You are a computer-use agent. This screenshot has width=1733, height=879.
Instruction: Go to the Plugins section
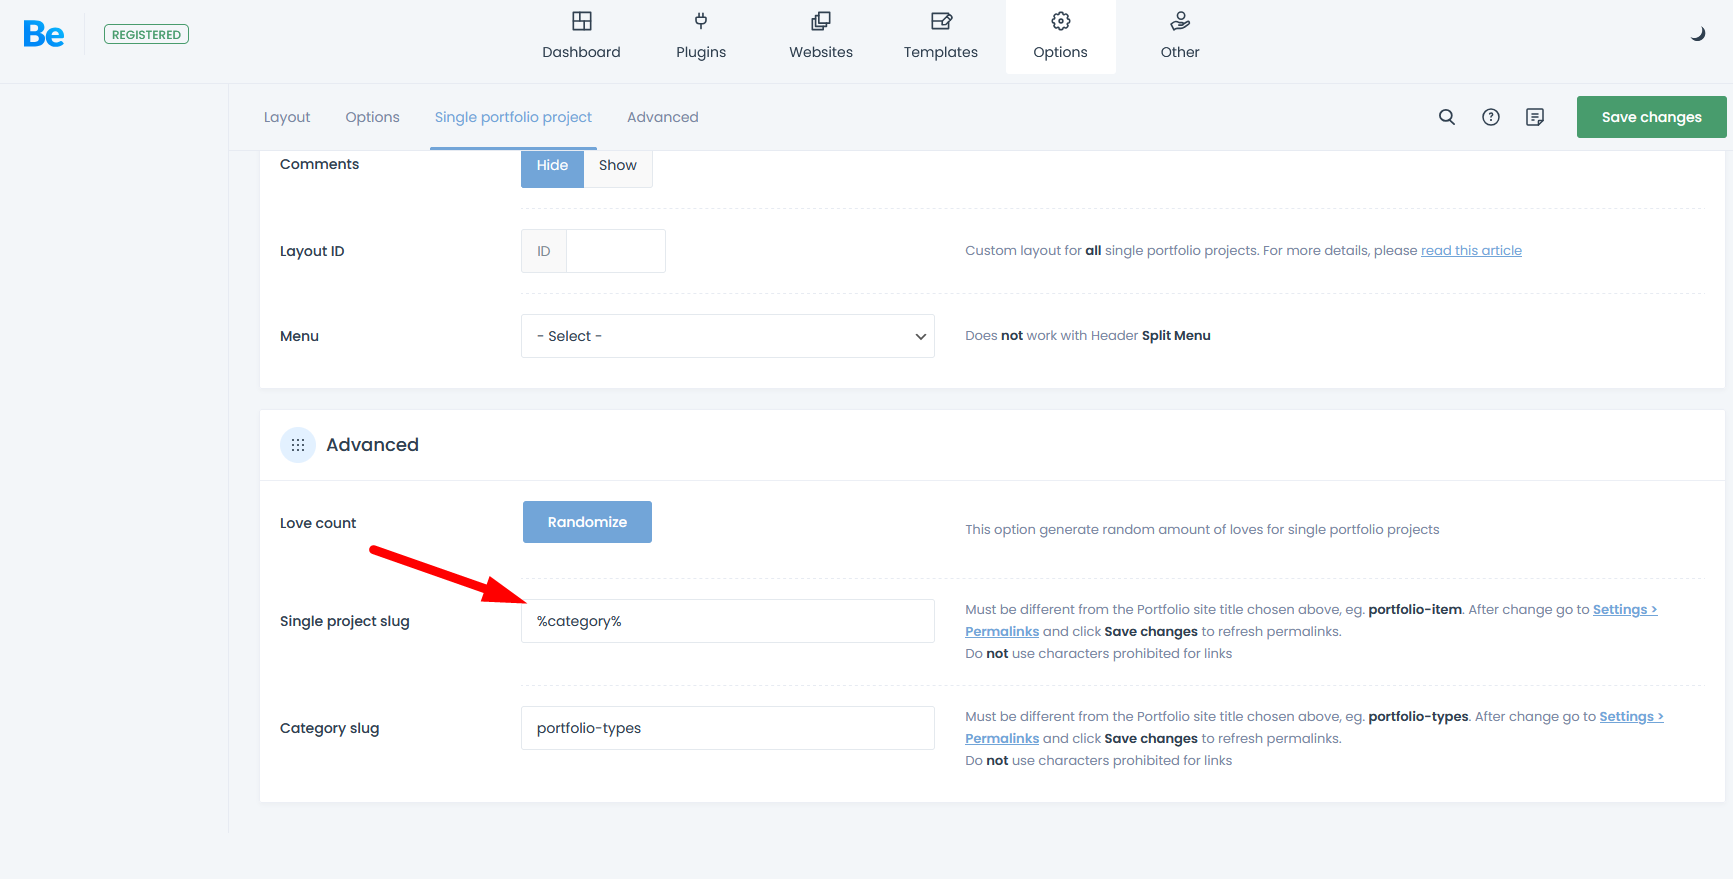tap(700, 36)
